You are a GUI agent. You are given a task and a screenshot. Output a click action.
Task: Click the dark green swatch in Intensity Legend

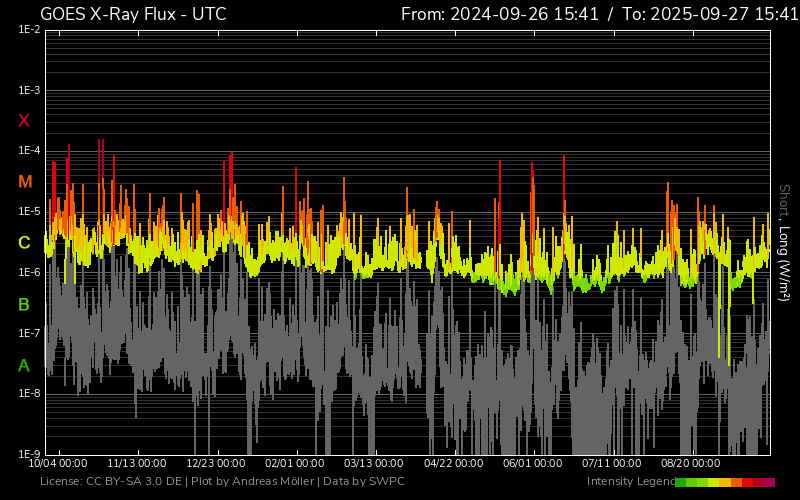(681, 482)
